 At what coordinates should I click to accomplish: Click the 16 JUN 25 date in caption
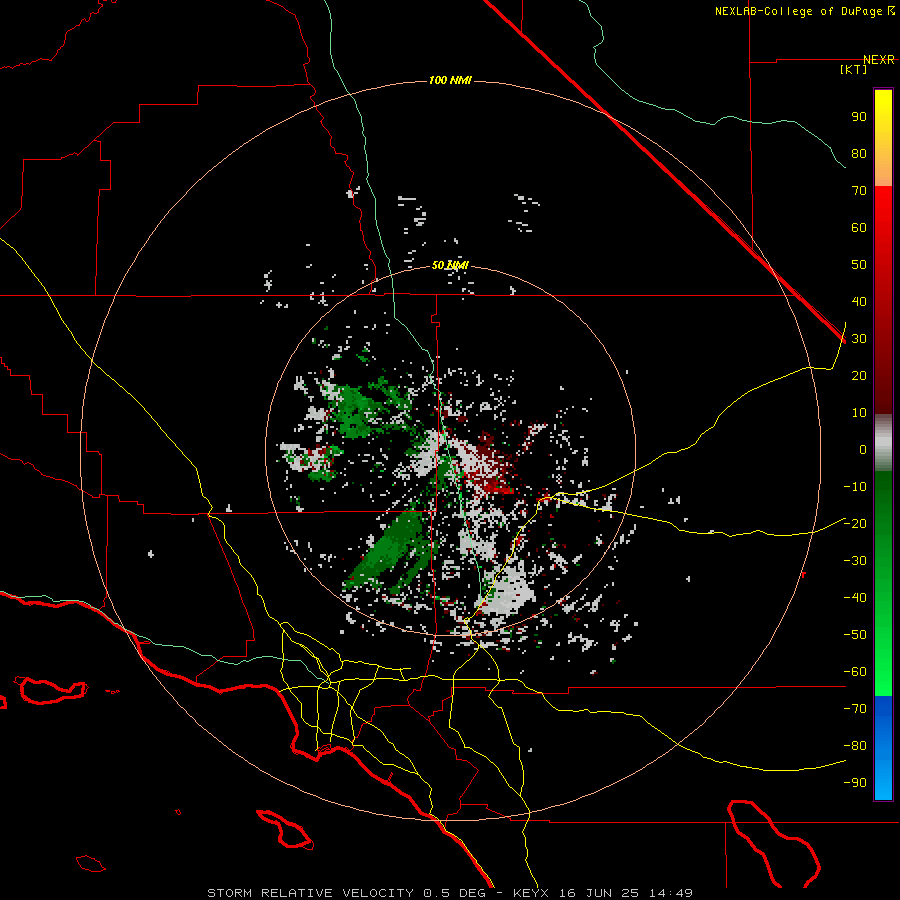(600, 893)
